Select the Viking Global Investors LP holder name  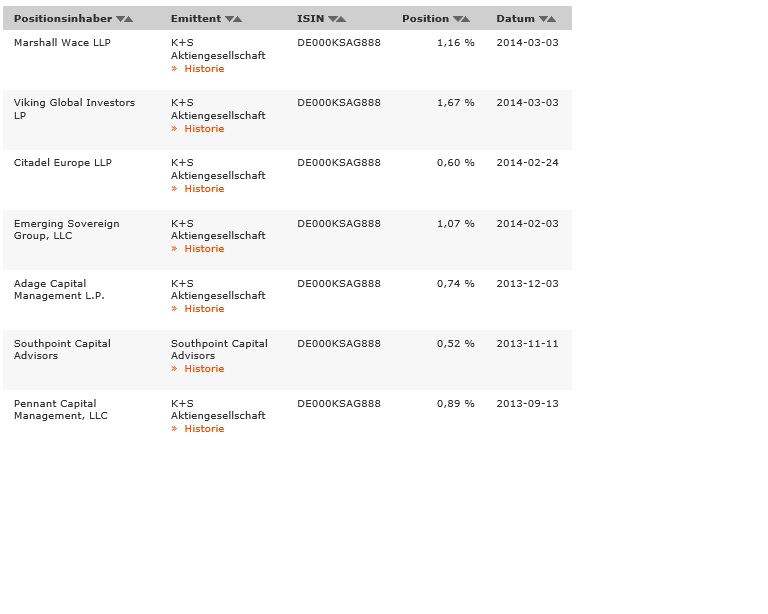pos(74,109)
